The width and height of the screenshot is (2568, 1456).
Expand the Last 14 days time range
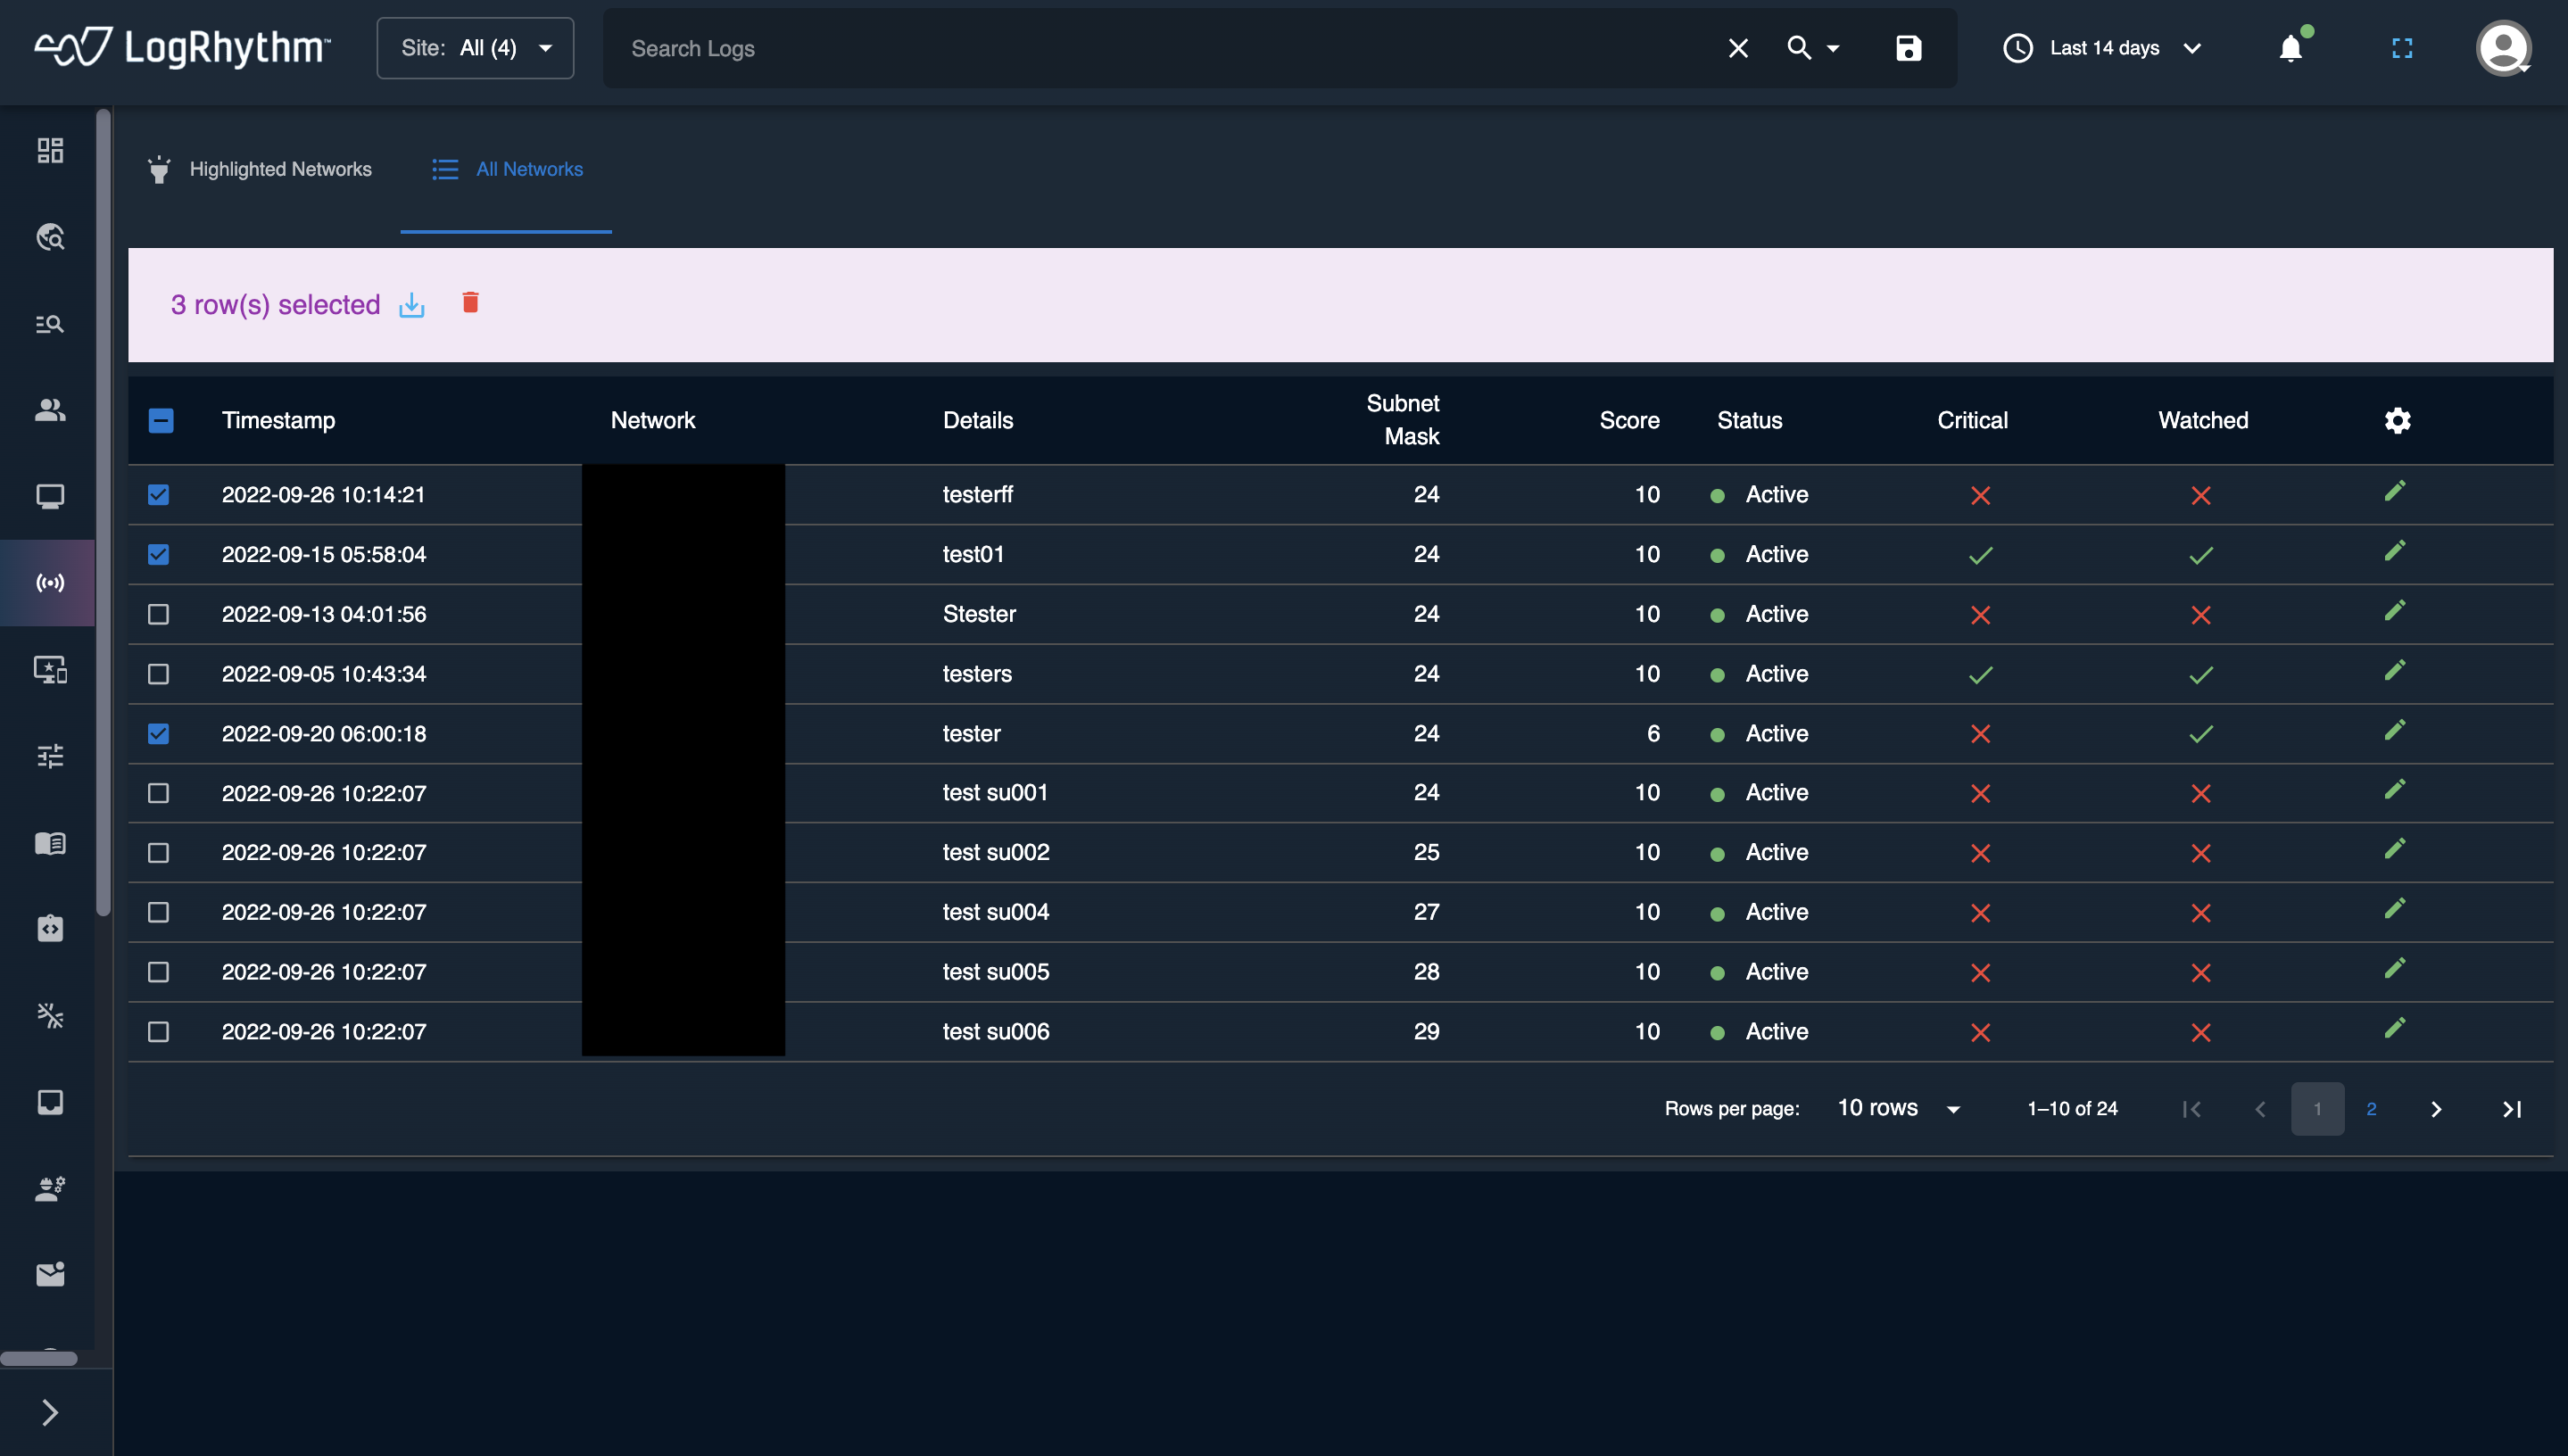pyautogui.click(x=2103, y=48)
